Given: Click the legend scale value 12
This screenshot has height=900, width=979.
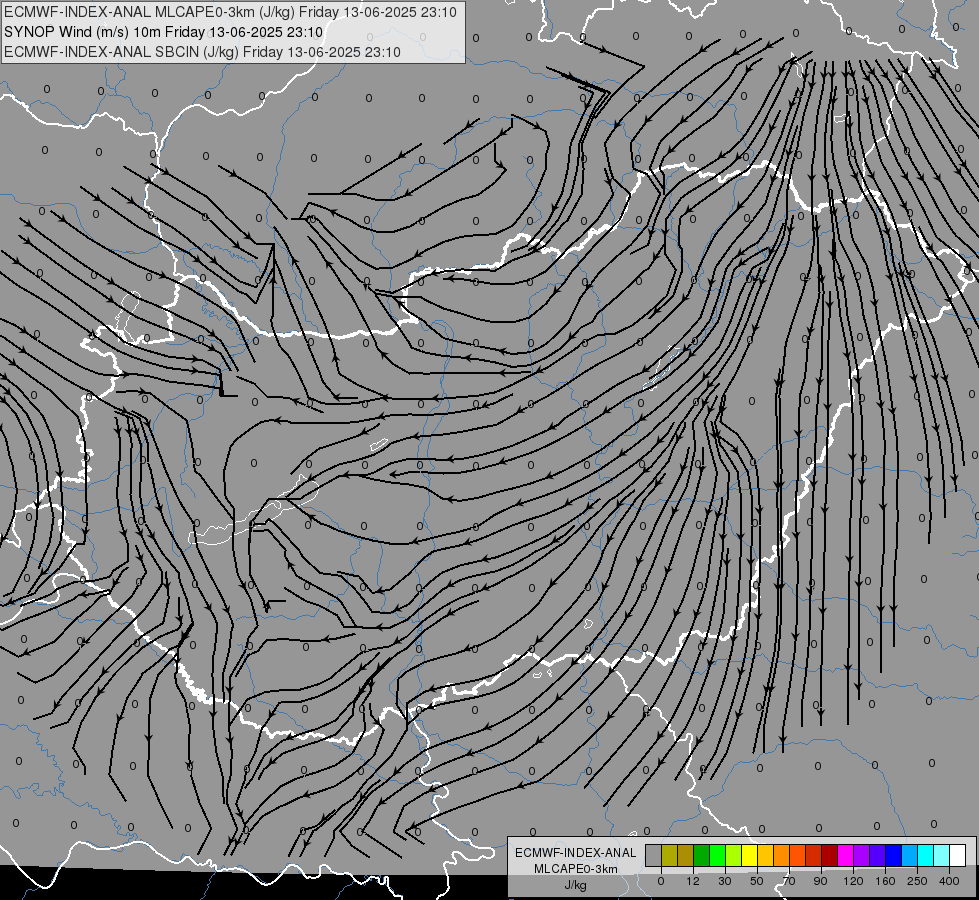Looking at the screenshot, I should (692, 881).
